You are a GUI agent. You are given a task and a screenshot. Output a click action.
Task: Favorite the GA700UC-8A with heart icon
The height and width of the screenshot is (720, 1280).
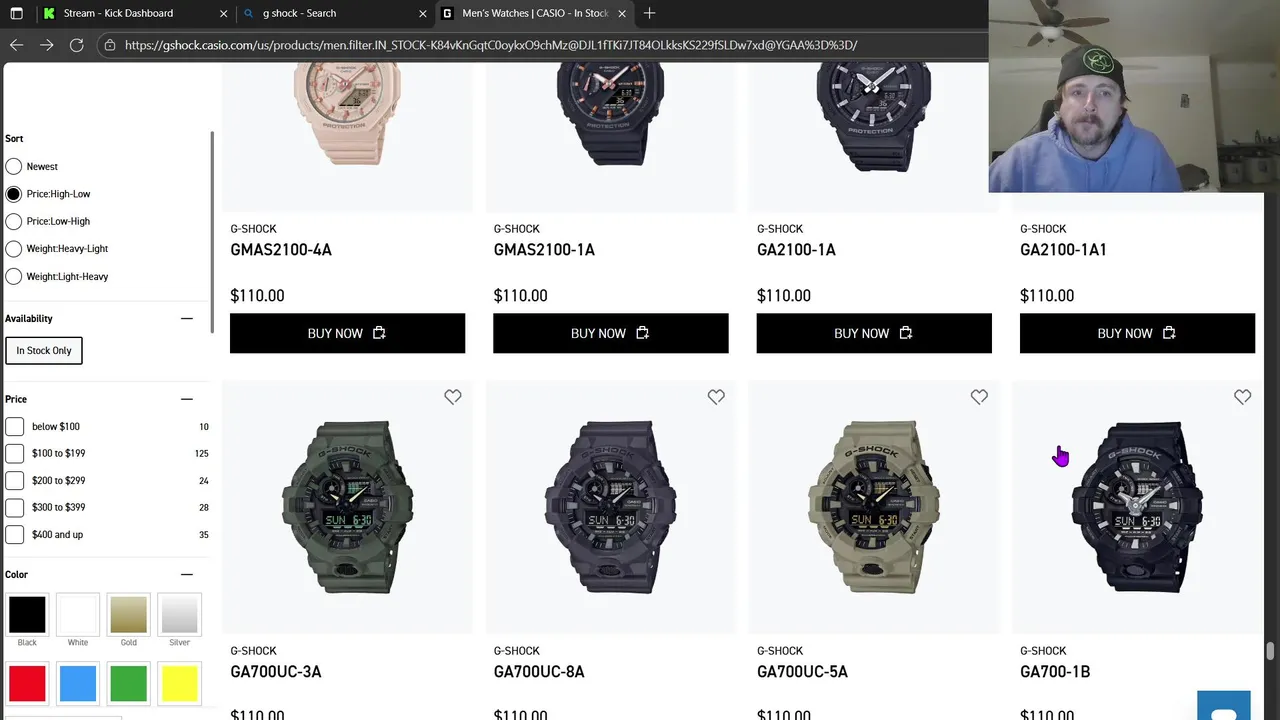click(716, 397)
